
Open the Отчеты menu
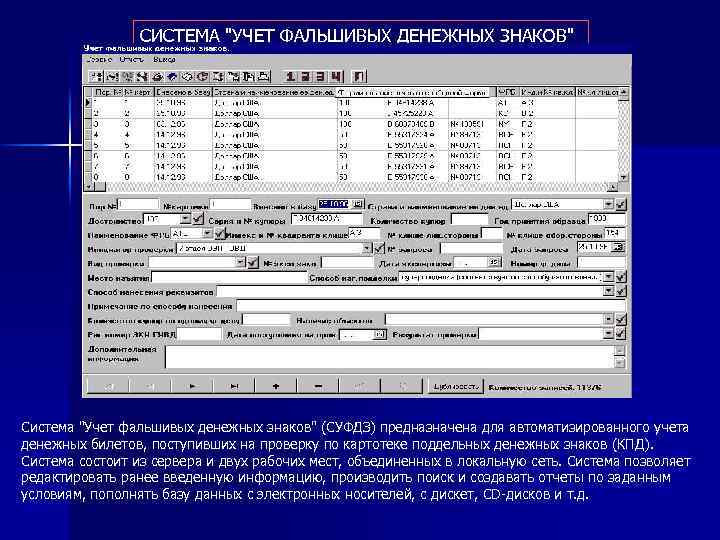[x=131, y=60]
